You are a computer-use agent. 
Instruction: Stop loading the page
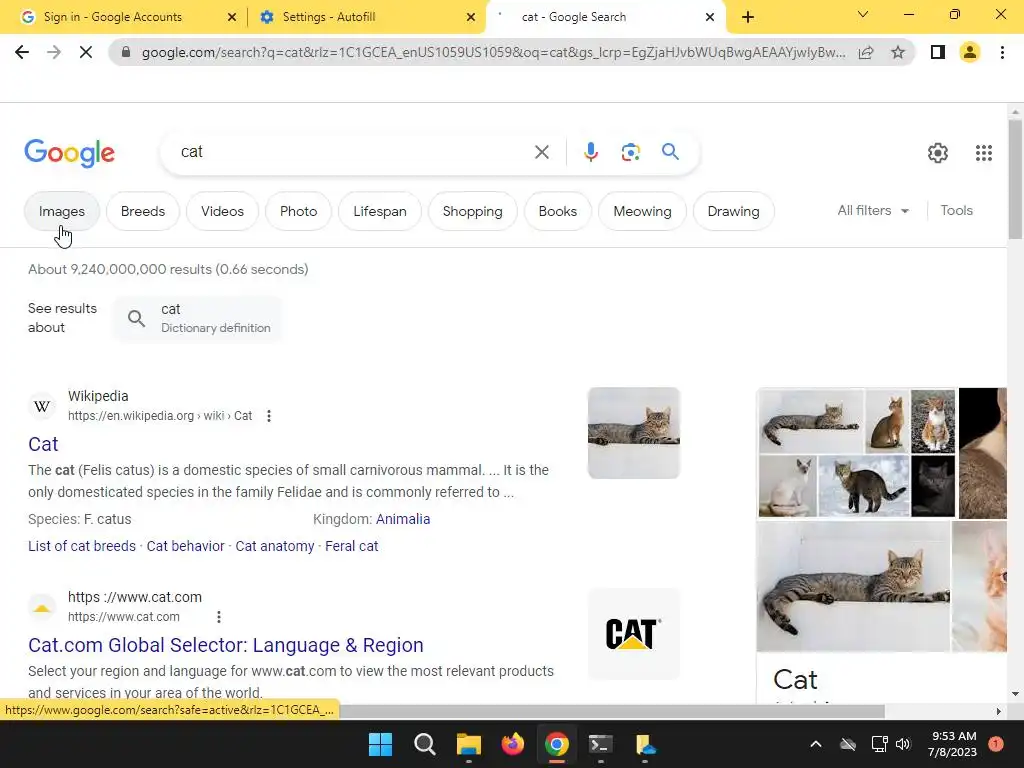pyautogui.click(x=86, y=52)
